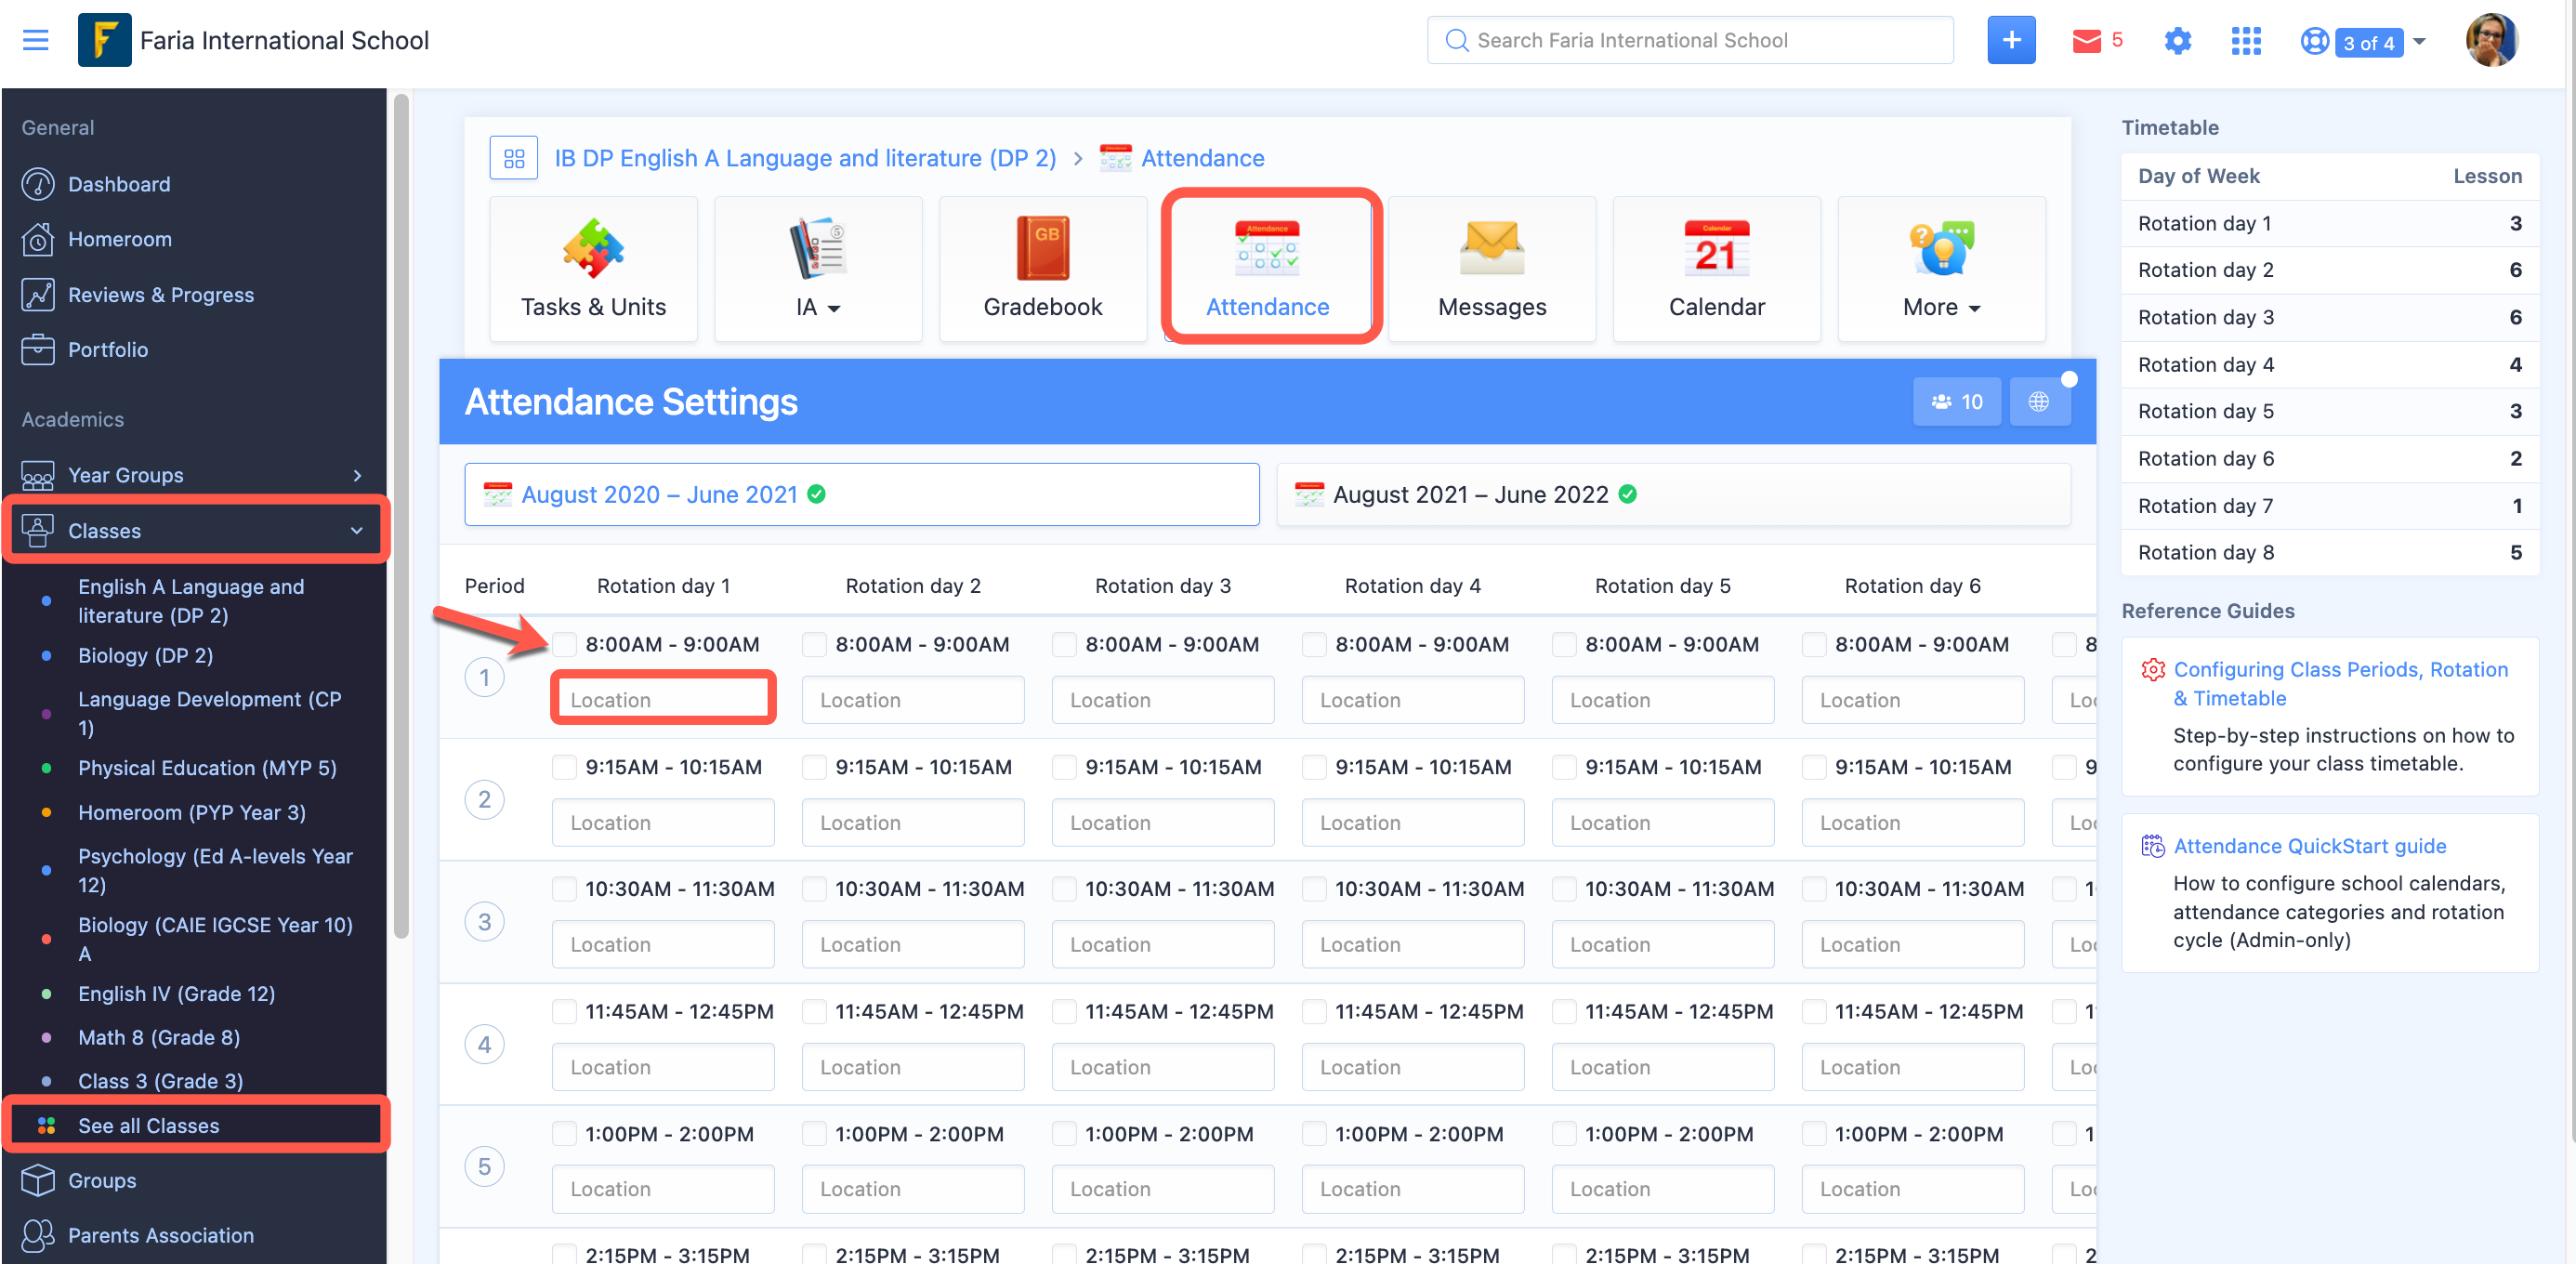Open the Calendar tab tile
This screenshot has height=1264, width=2576.
1716,268
